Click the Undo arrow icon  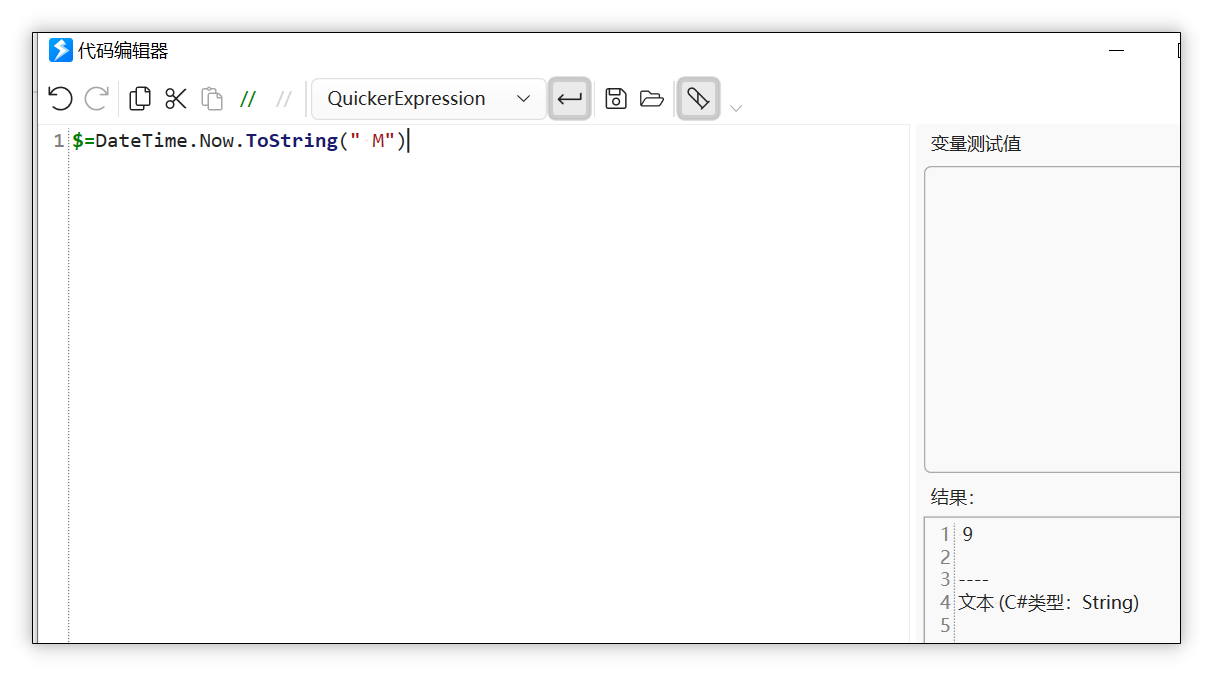pyautogui.click(x=60, y=98)
